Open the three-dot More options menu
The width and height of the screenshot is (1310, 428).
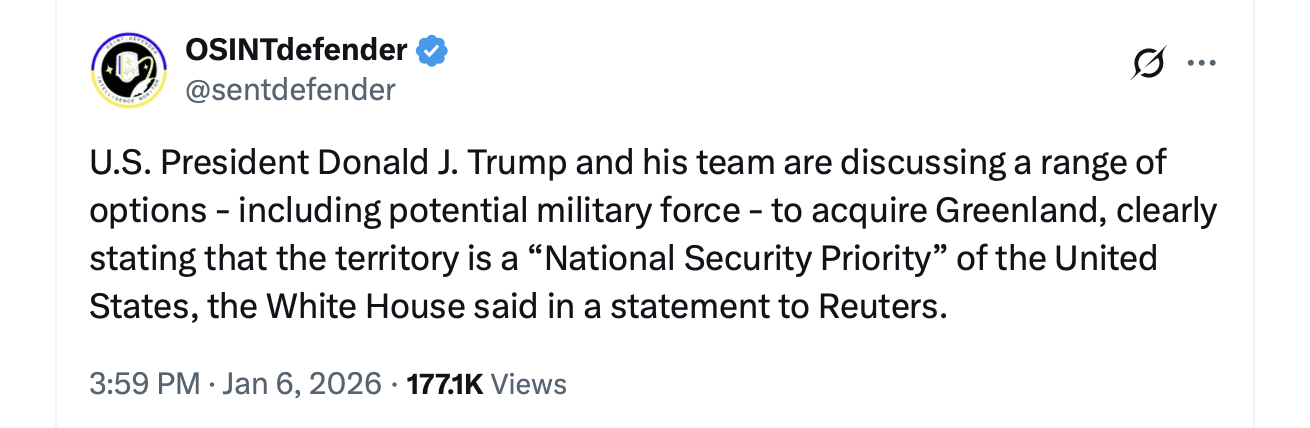click(x=1201, y=63)
